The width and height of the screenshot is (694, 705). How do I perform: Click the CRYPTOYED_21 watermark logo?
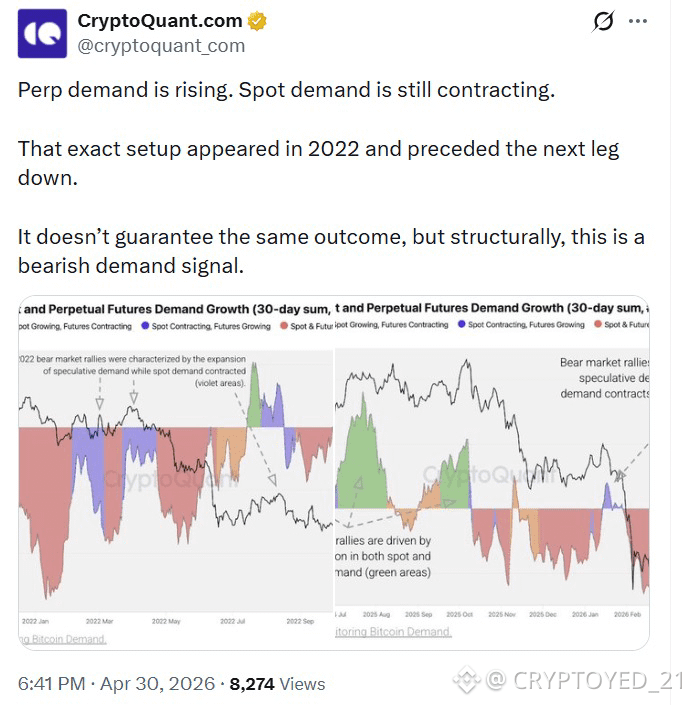[467, 679]
